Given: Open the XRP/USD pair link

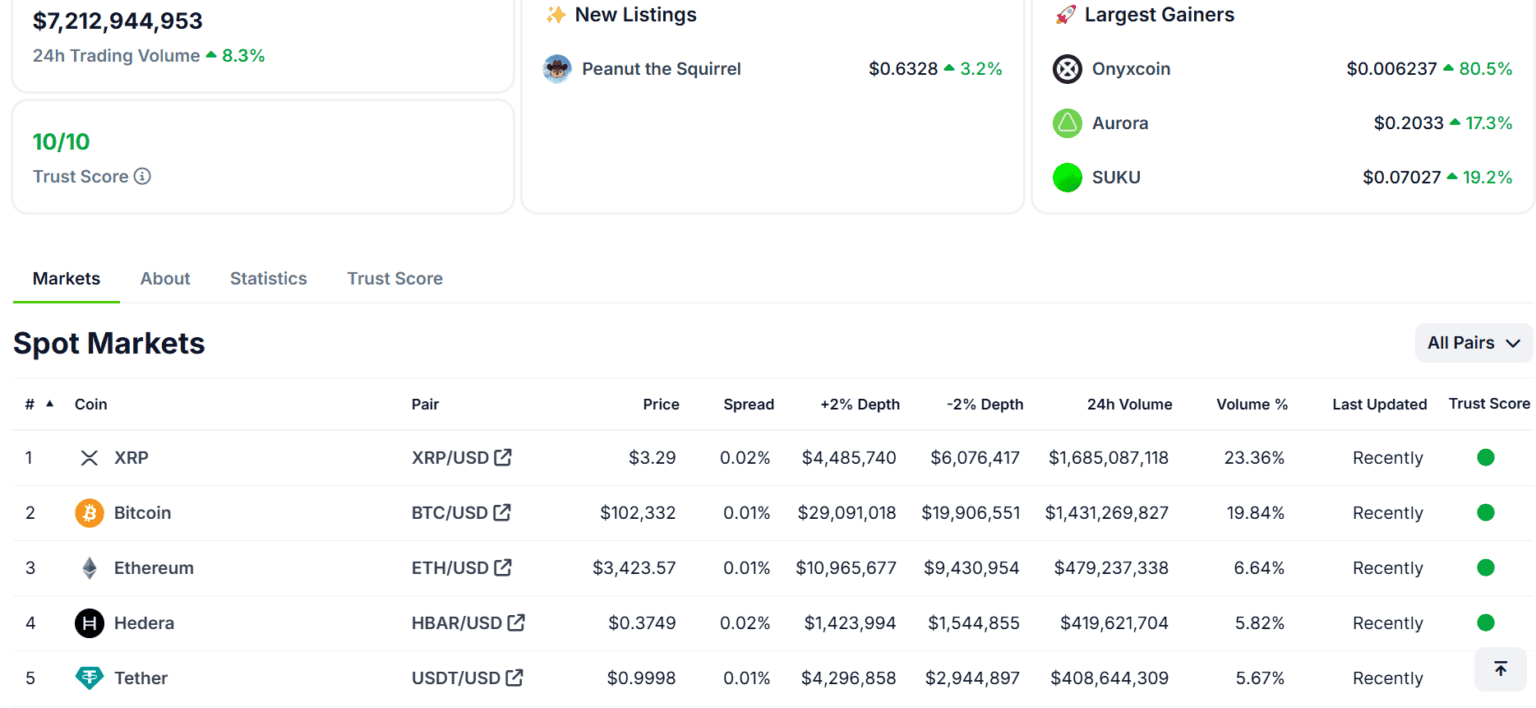Looking at the screenshot, I should tap(450, 458).
